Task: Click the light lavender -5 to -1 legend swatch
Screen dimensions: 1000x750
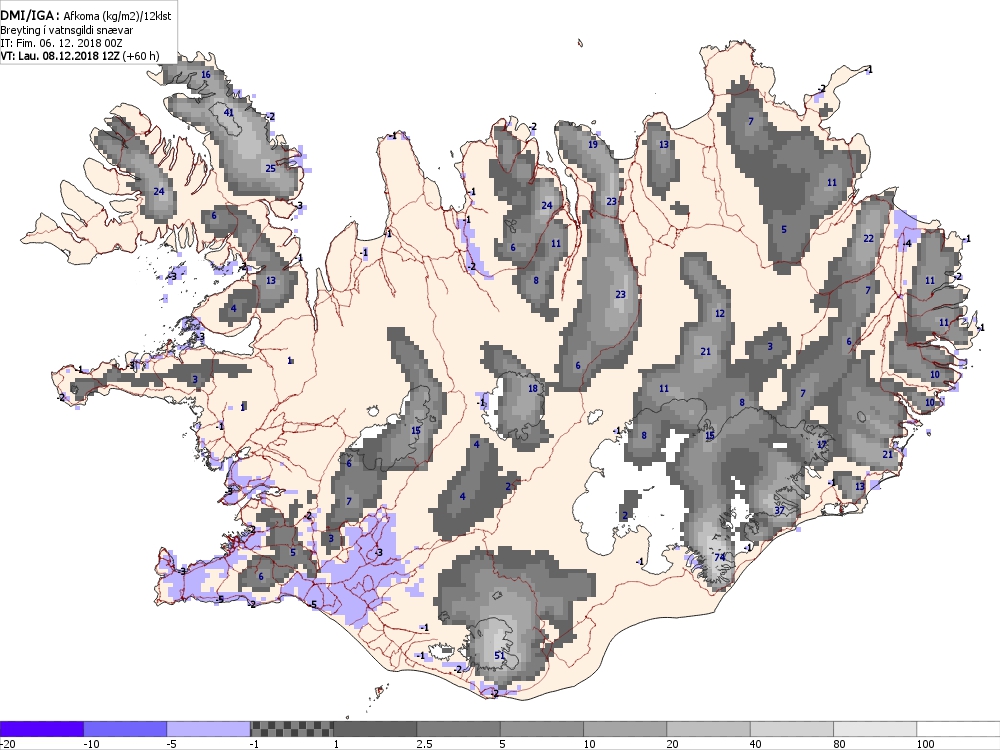Action: pyautogui.click(x=209, y=729)
